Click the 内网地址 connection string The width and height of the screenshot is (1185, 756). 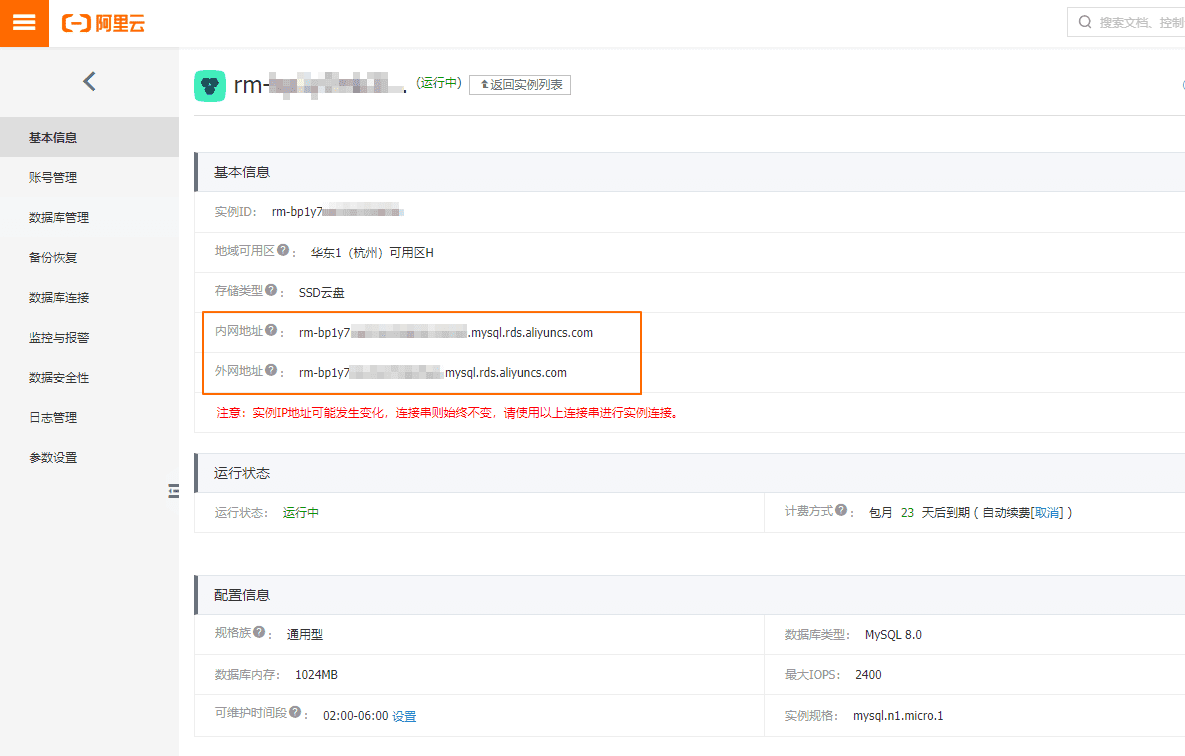coord(446,333)
